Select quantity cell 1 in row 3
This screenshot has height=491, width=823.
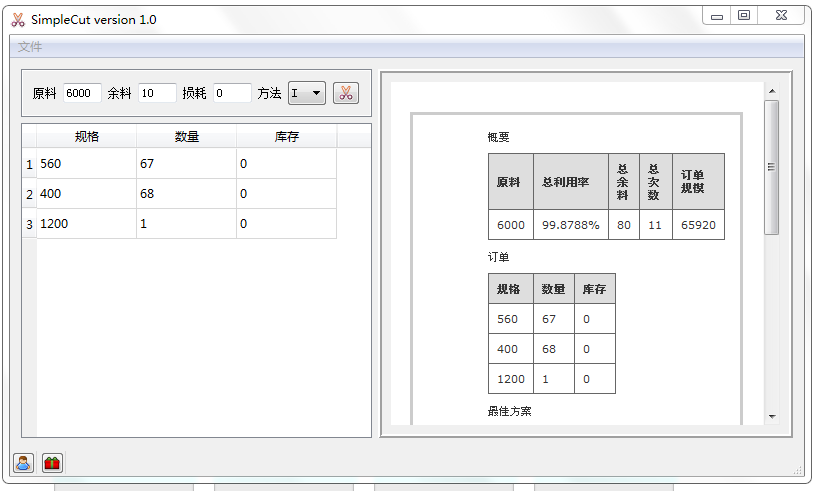[186, 224]
